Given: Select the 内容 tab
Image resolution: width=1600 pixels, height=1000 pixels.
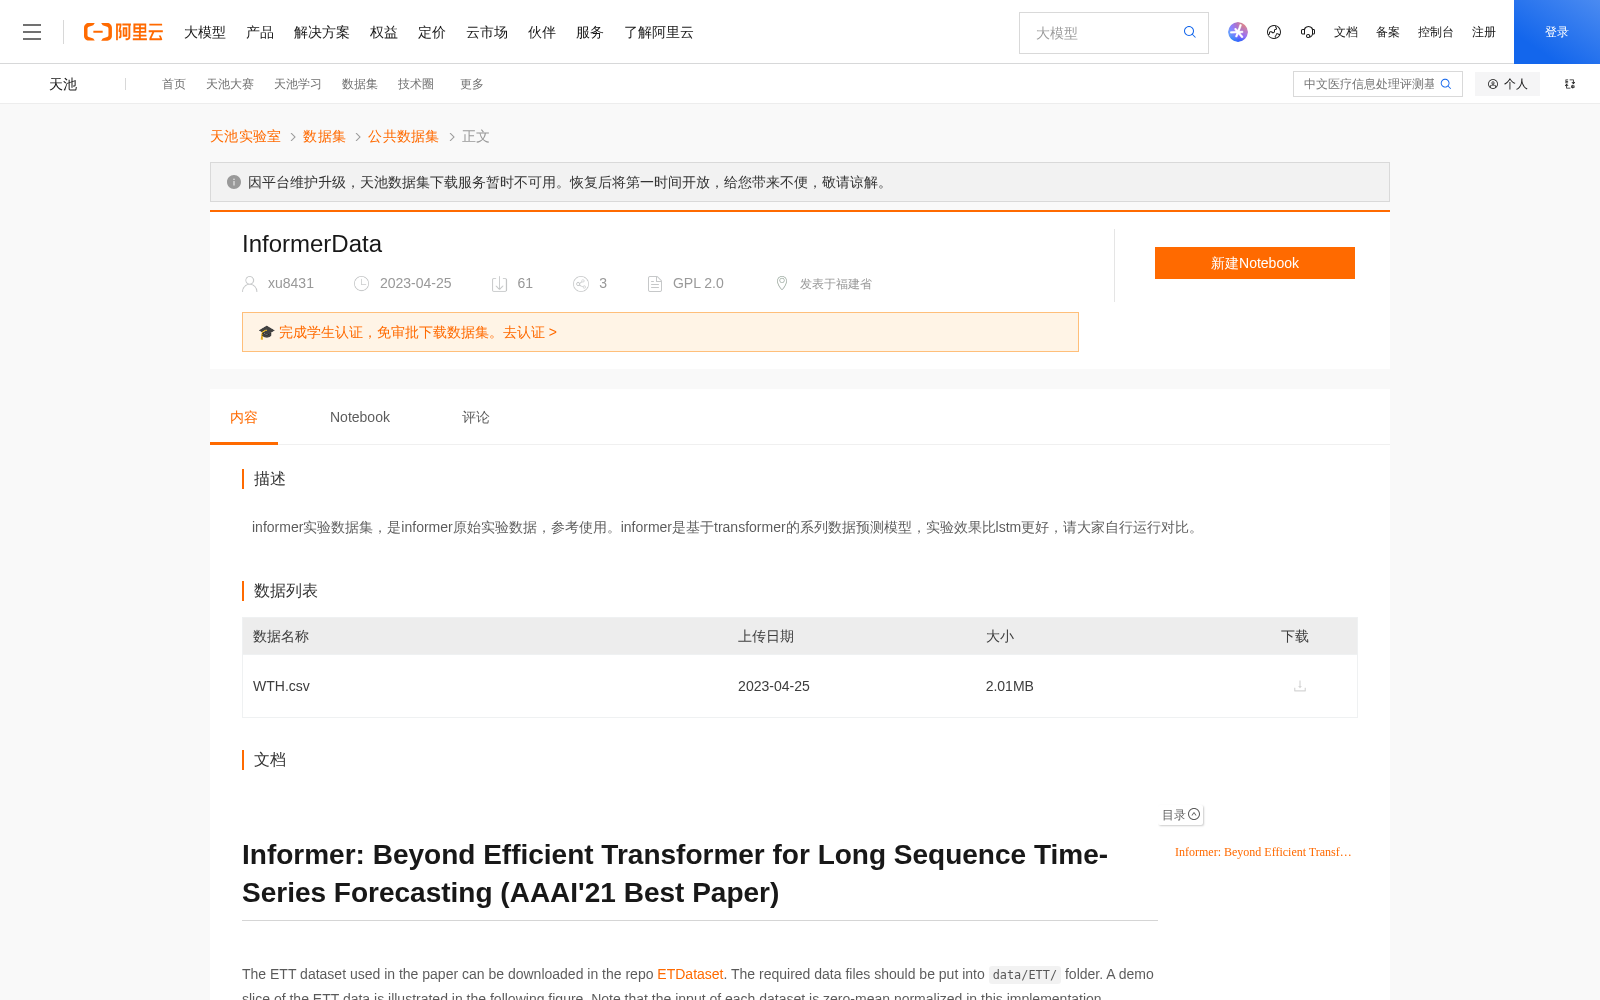Looking at the screenshot, I should pos(244,417).
